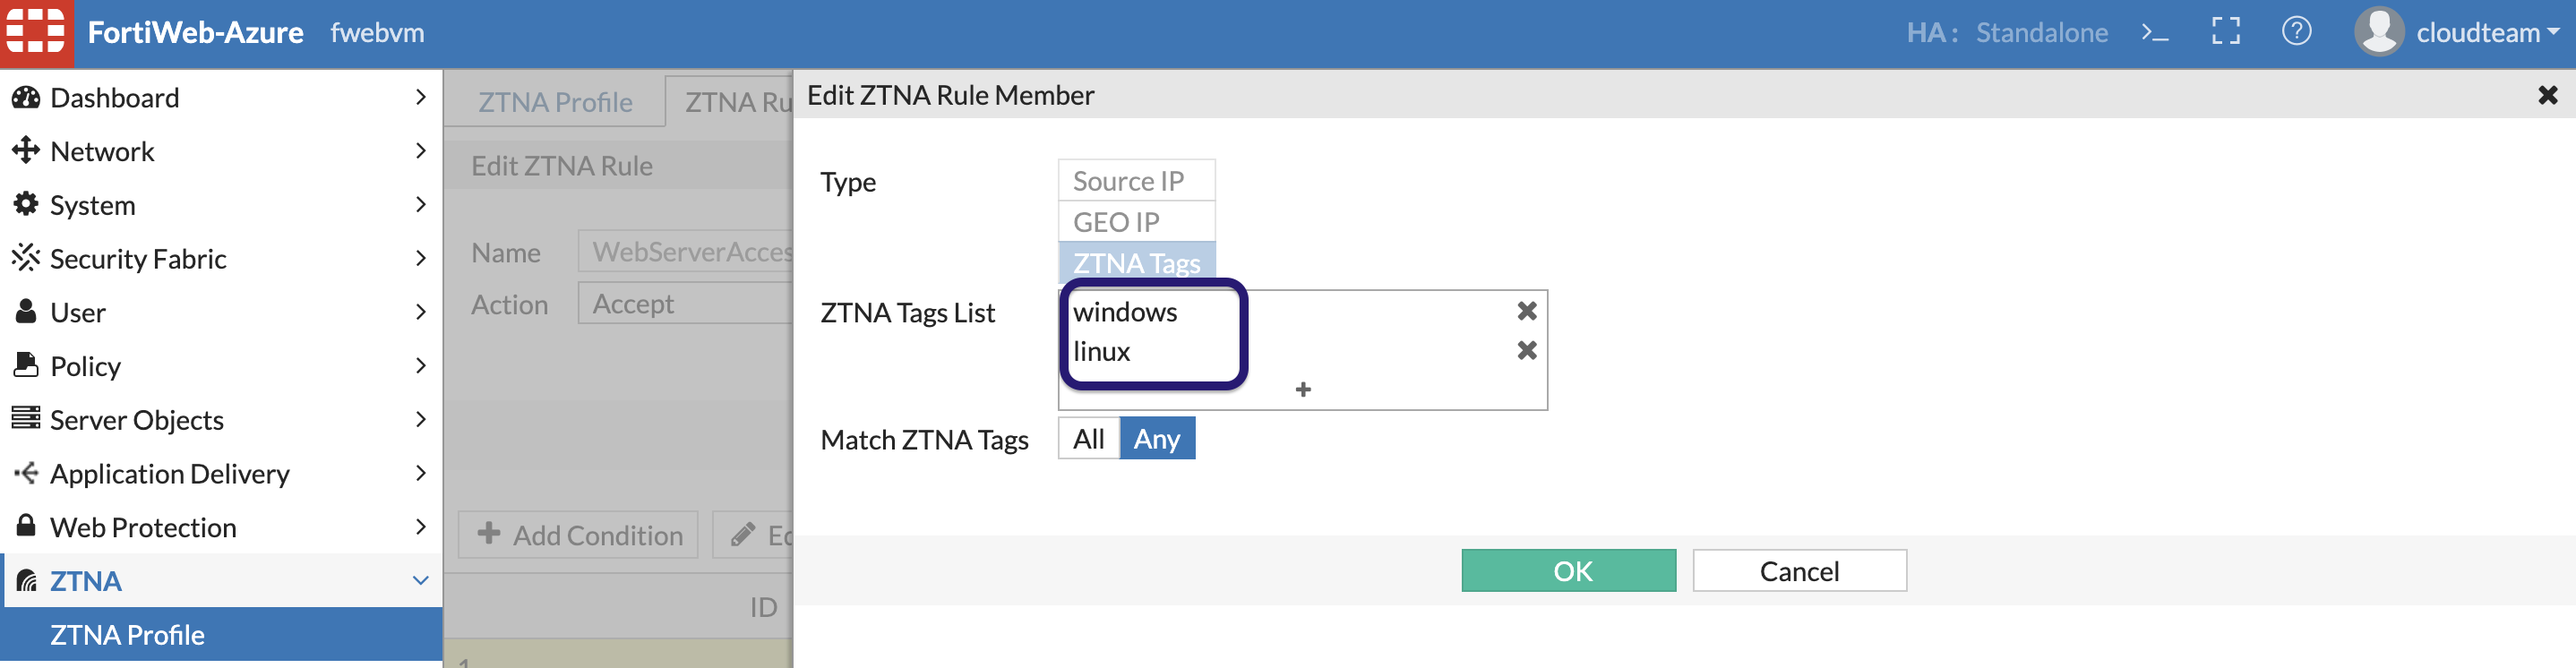Expand the Network menu chevron
The height and width of the screenshot is (668, 2576).
click(x=420, y=151)
